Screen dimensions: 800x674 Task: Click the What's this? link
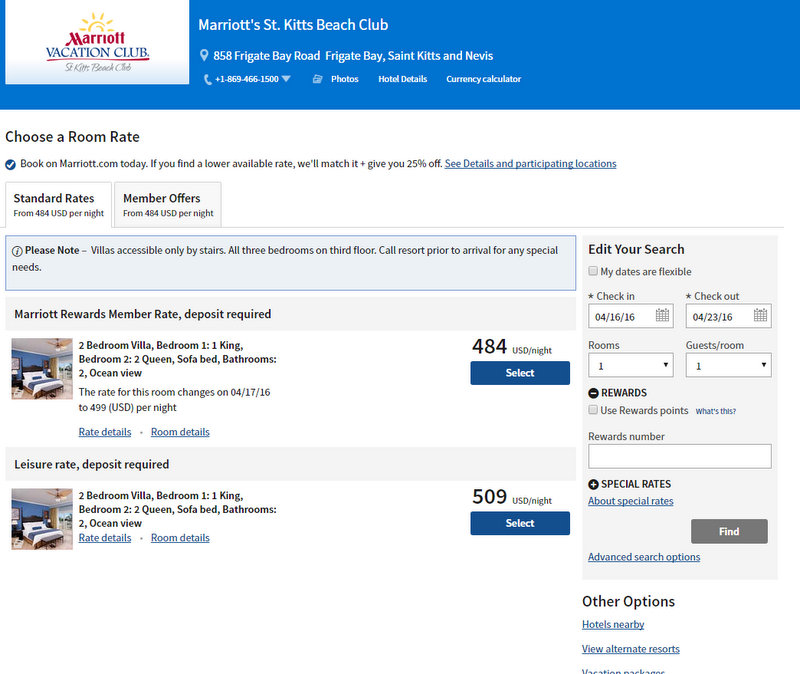[716, 411]
